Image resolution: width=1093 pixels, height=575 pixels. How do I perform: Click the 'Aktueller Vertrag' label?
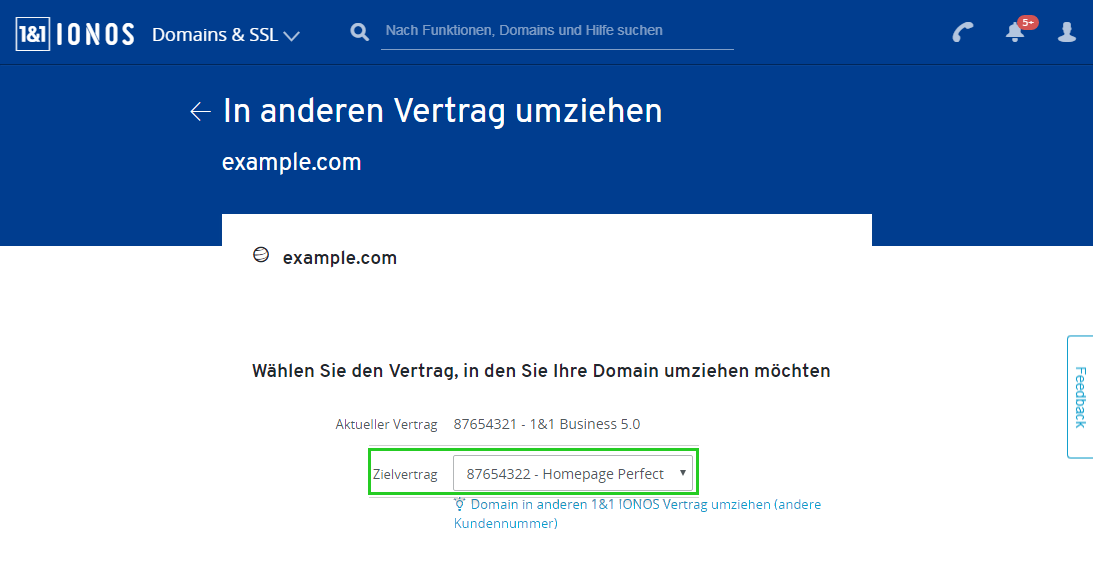pos(386,424)
